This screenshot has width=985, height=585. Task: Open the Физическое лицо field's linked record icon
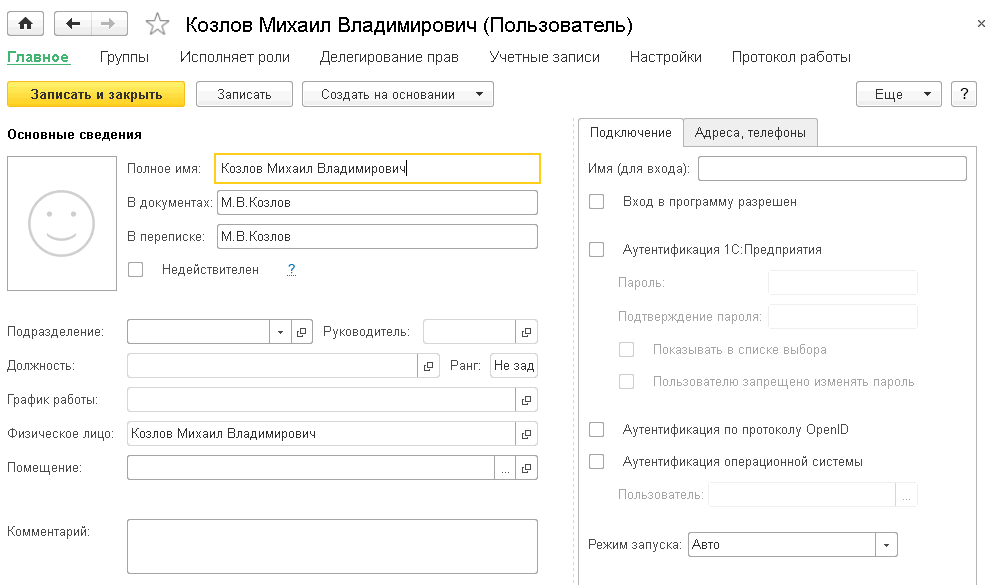526,434
